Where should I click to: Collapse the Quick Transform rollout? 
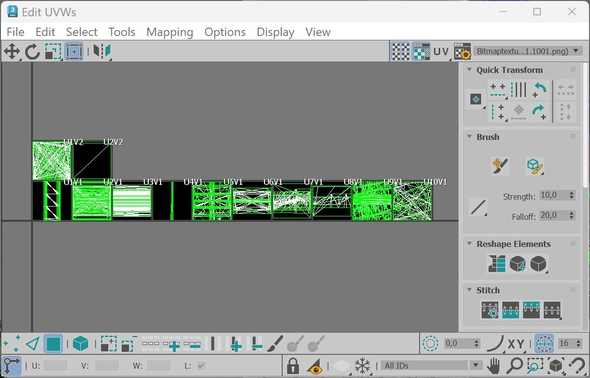(469, 70)
